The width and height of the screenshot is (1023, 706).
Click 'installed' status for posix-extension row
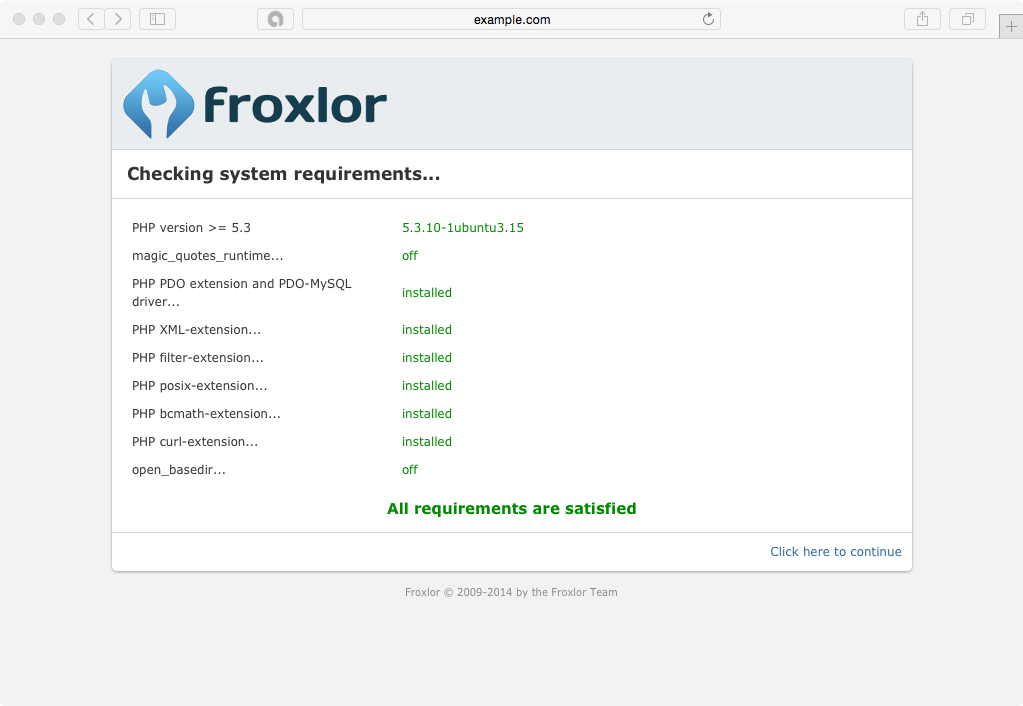pyautogui.click(x=427, y=386)
